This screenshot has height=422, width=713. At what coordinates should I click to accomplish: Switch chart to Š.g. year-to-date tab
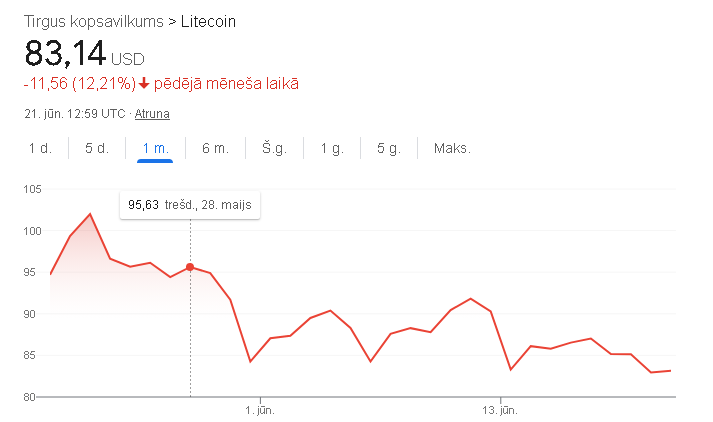[x=274, y=148]
